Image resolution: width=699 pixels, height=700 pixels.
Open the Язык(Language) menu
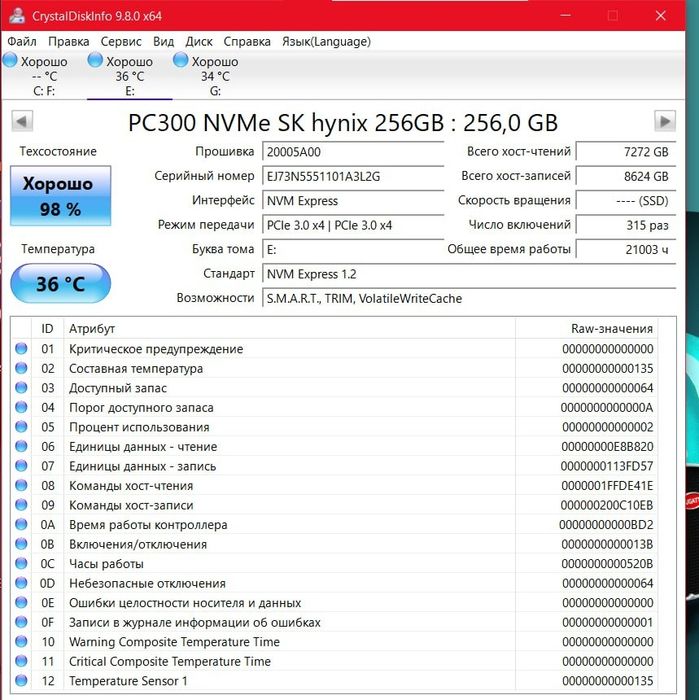pyautogui.click(x=326, y=42)
